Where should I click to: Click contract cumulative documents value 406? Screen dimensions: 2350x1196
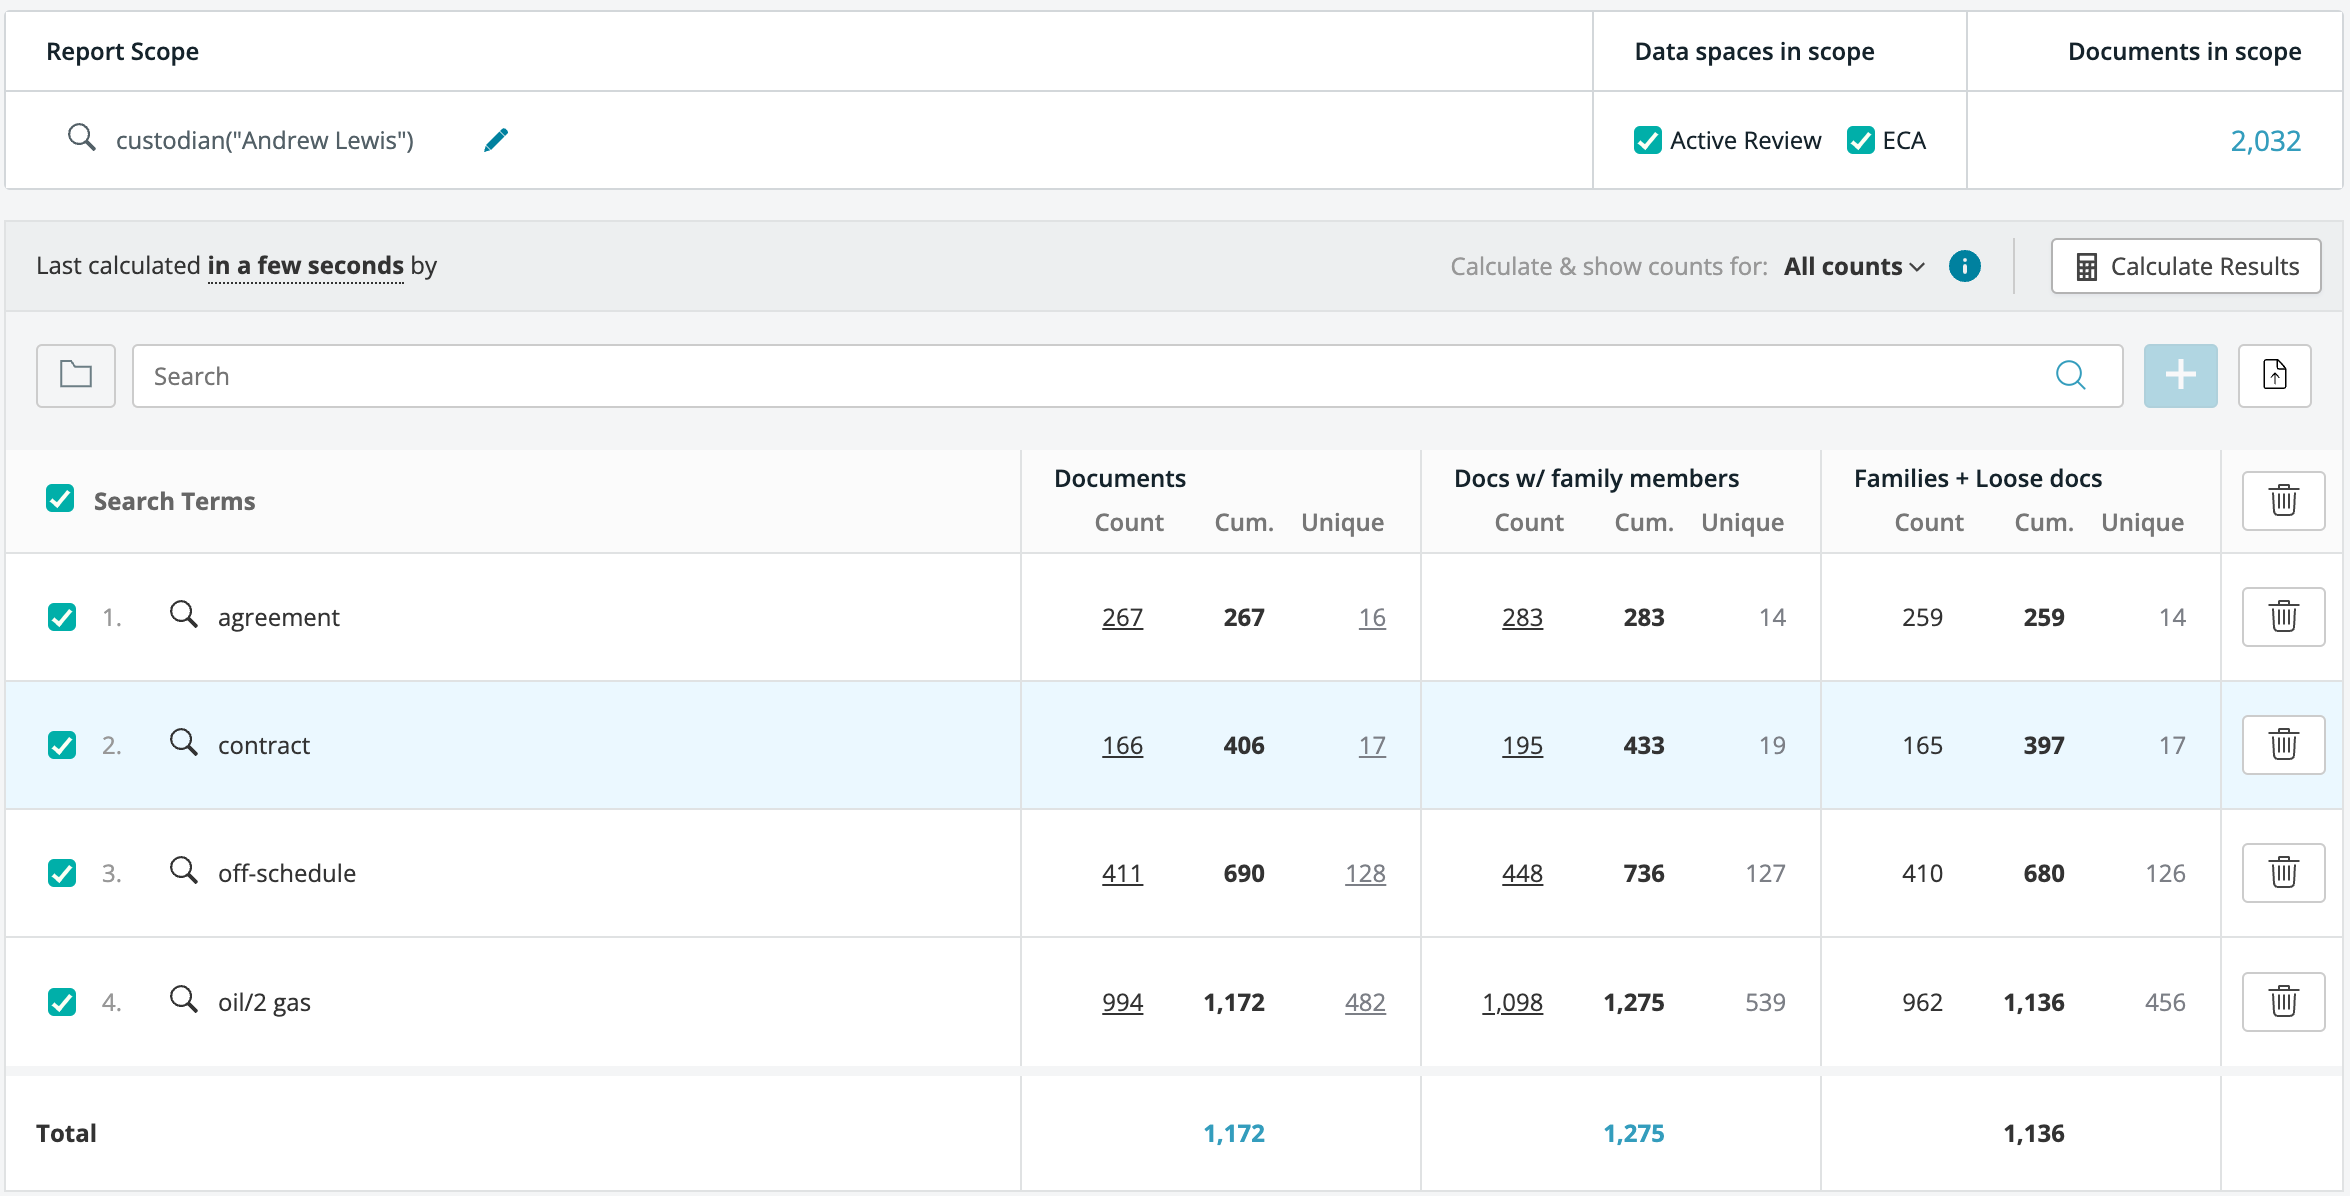(1244, 746)
